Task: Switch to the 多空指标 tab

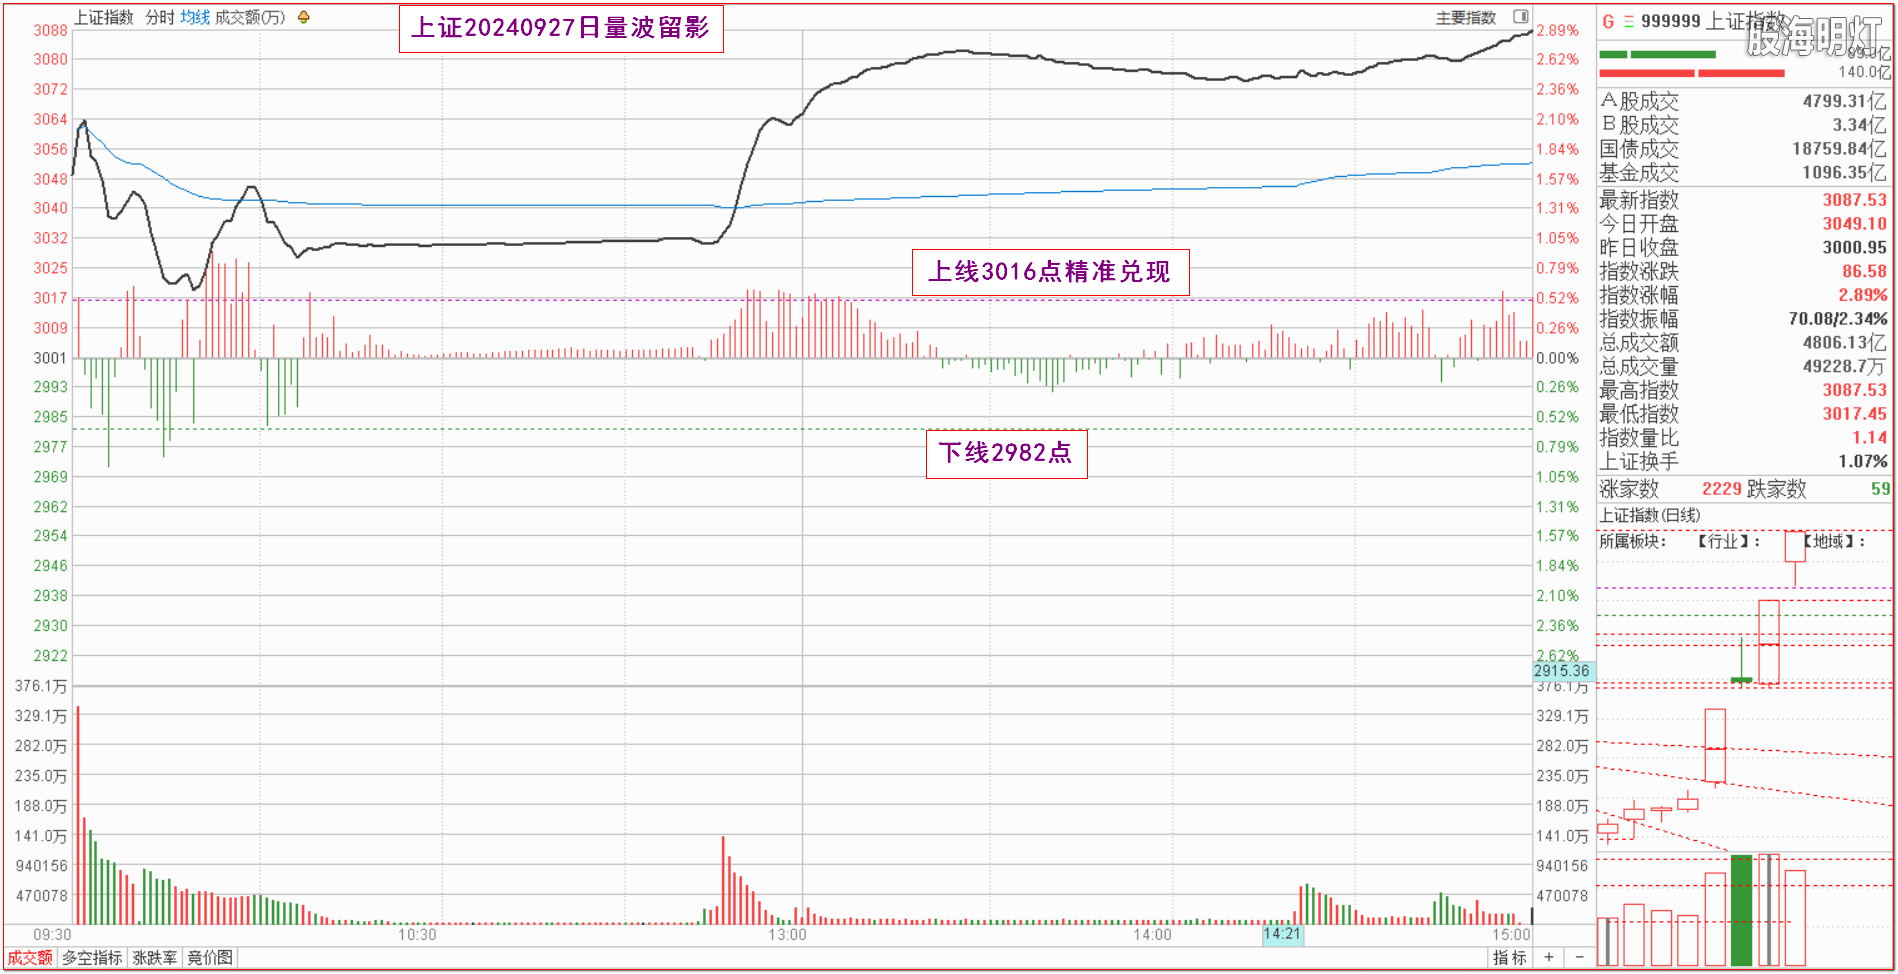Action: [92, 958]
